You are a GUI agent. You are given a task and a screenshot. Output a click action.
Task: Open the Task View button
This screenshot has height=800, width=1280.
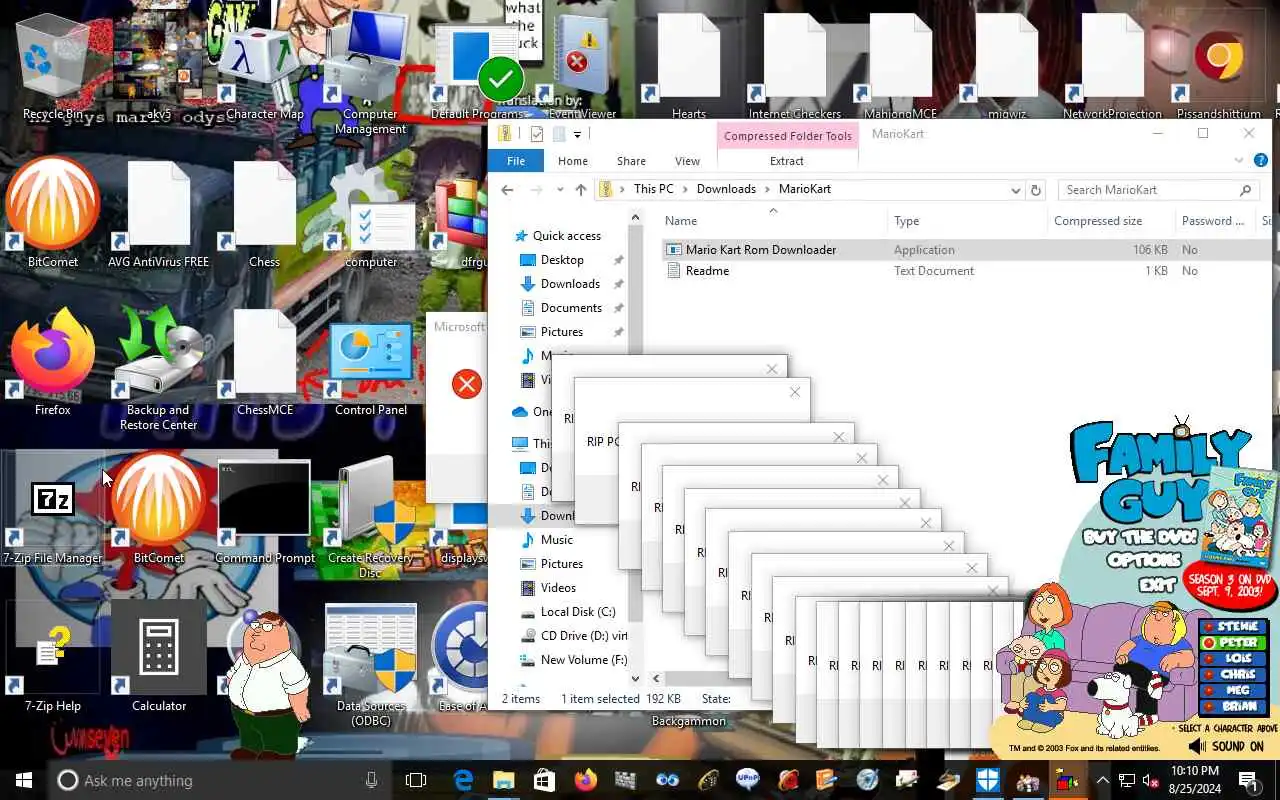(x=416, y=780)
